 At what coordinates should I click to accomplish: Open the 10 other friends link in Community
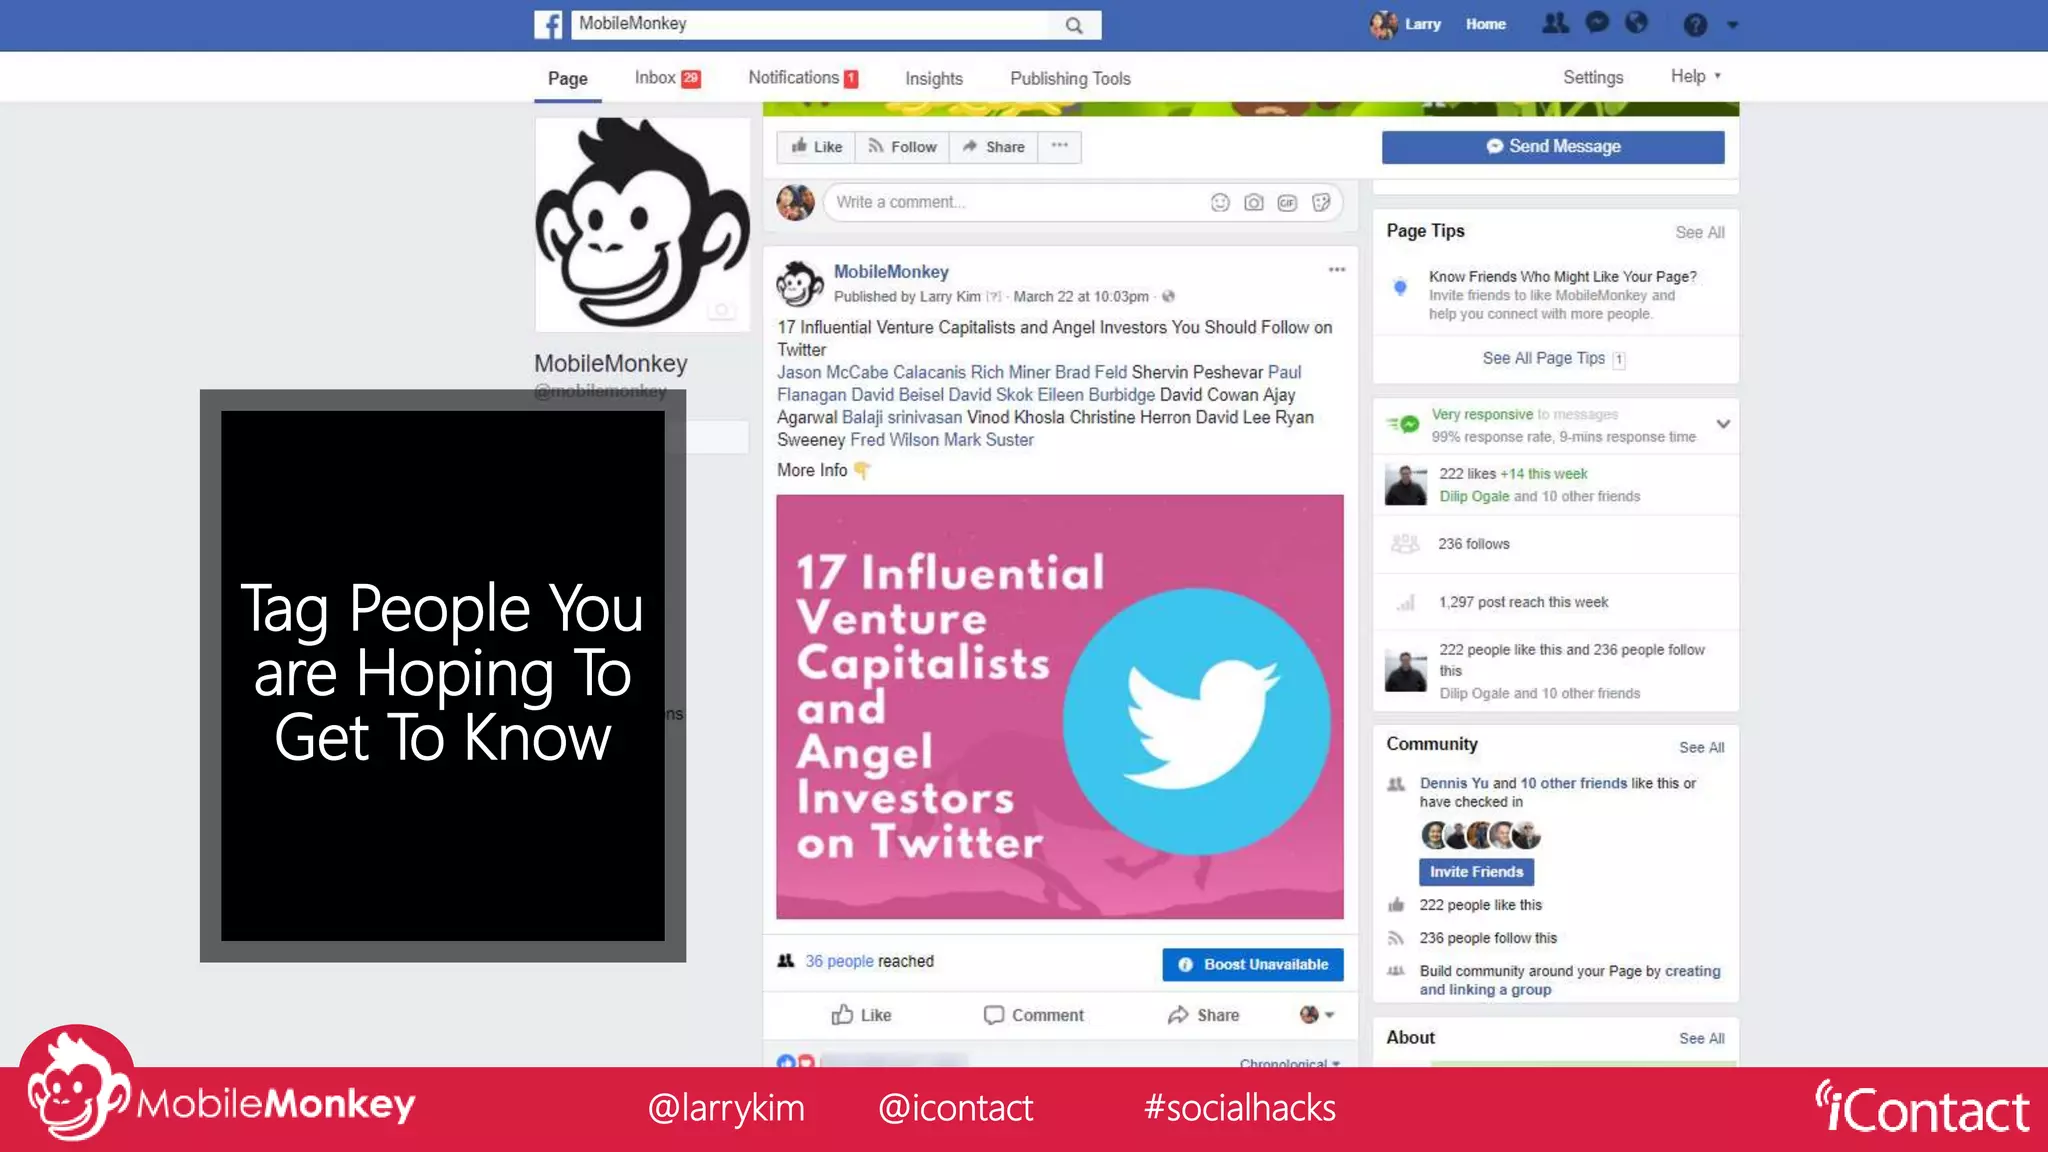pyautogui.click(x=1573, y=783)
